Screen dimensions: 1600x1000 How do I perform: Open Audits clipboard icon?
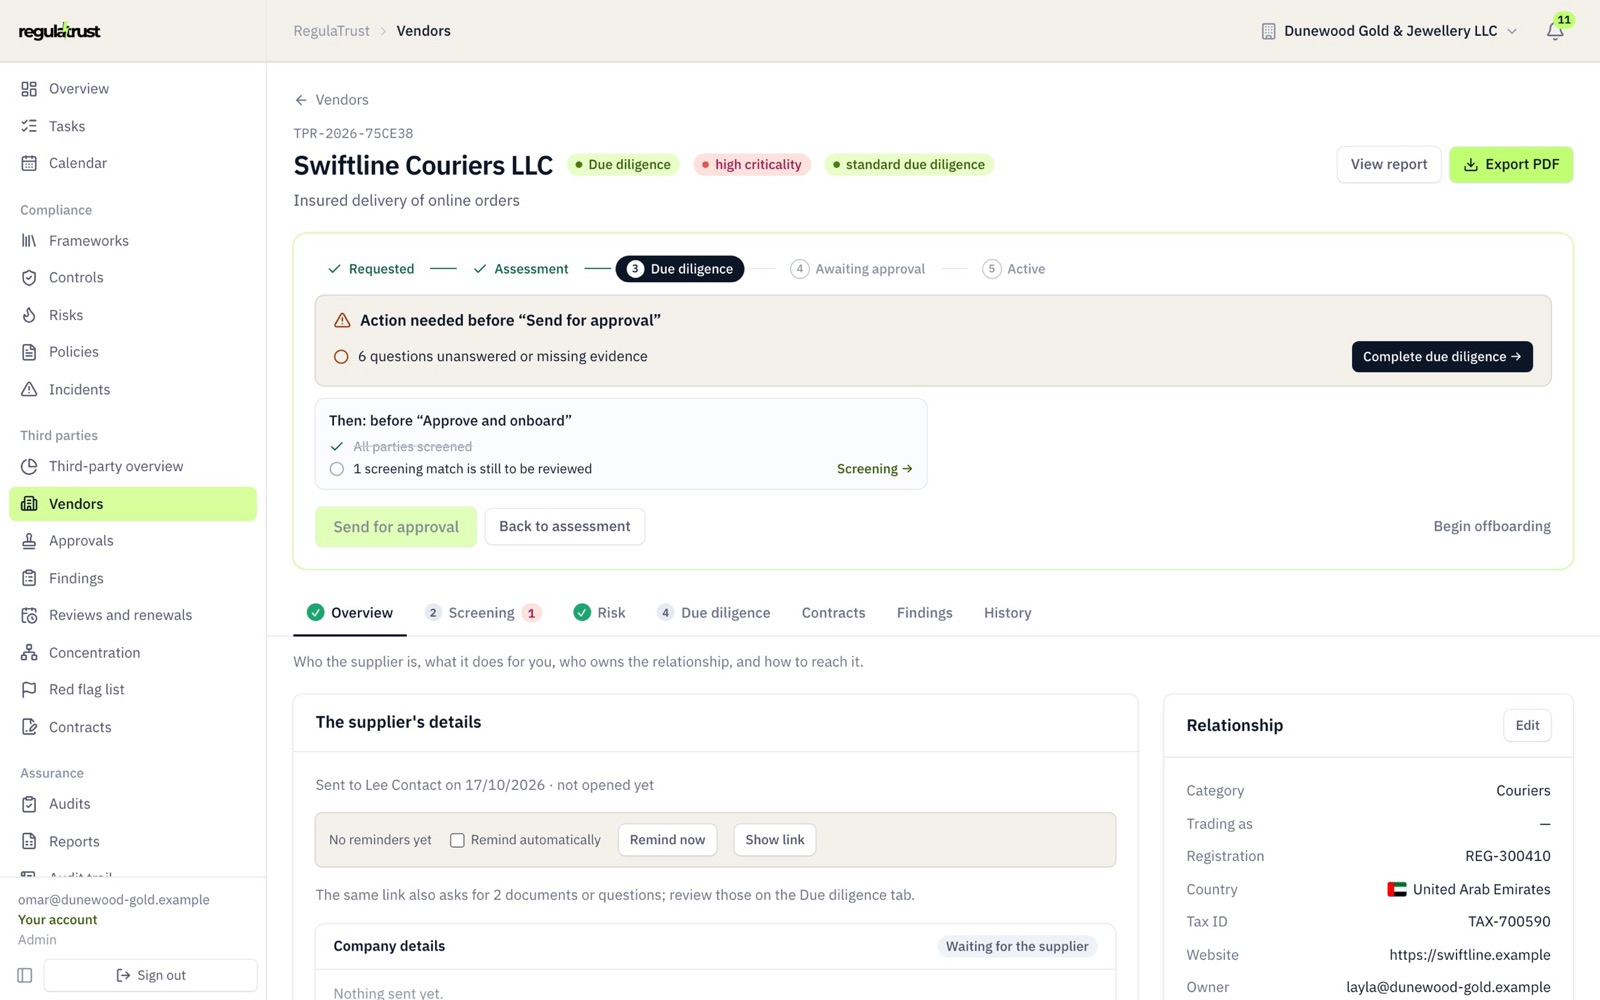tap(29, 804)
